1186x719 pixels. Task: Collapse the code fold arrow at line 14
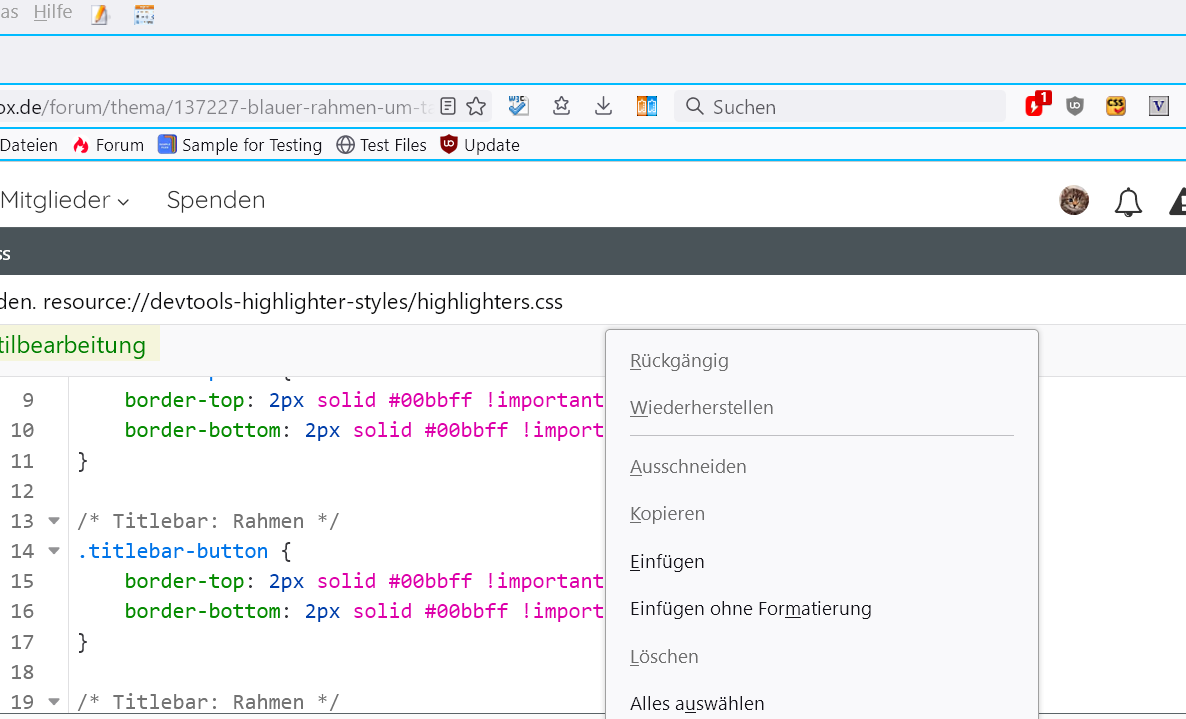(54, 551)
